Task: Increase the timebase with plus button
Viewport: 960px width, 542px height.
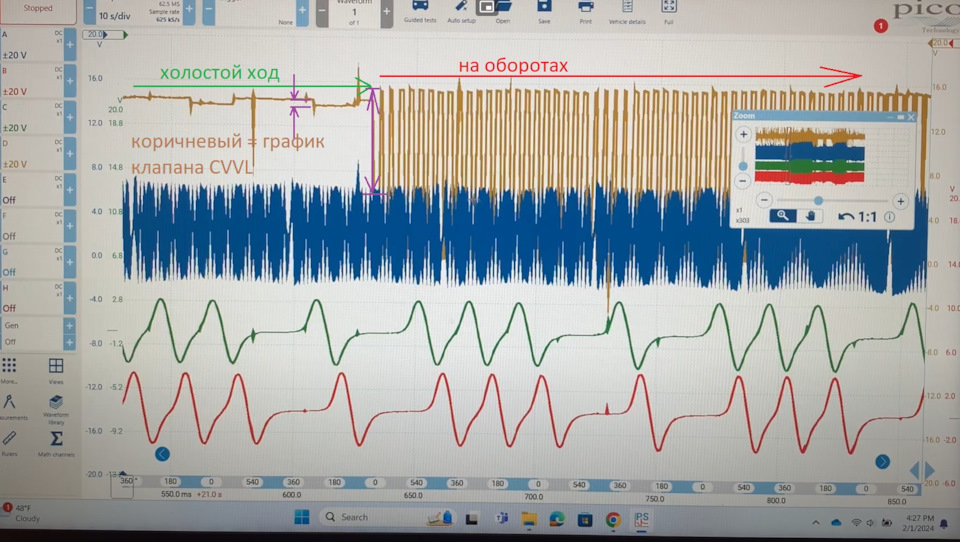Action: [189, 10]
